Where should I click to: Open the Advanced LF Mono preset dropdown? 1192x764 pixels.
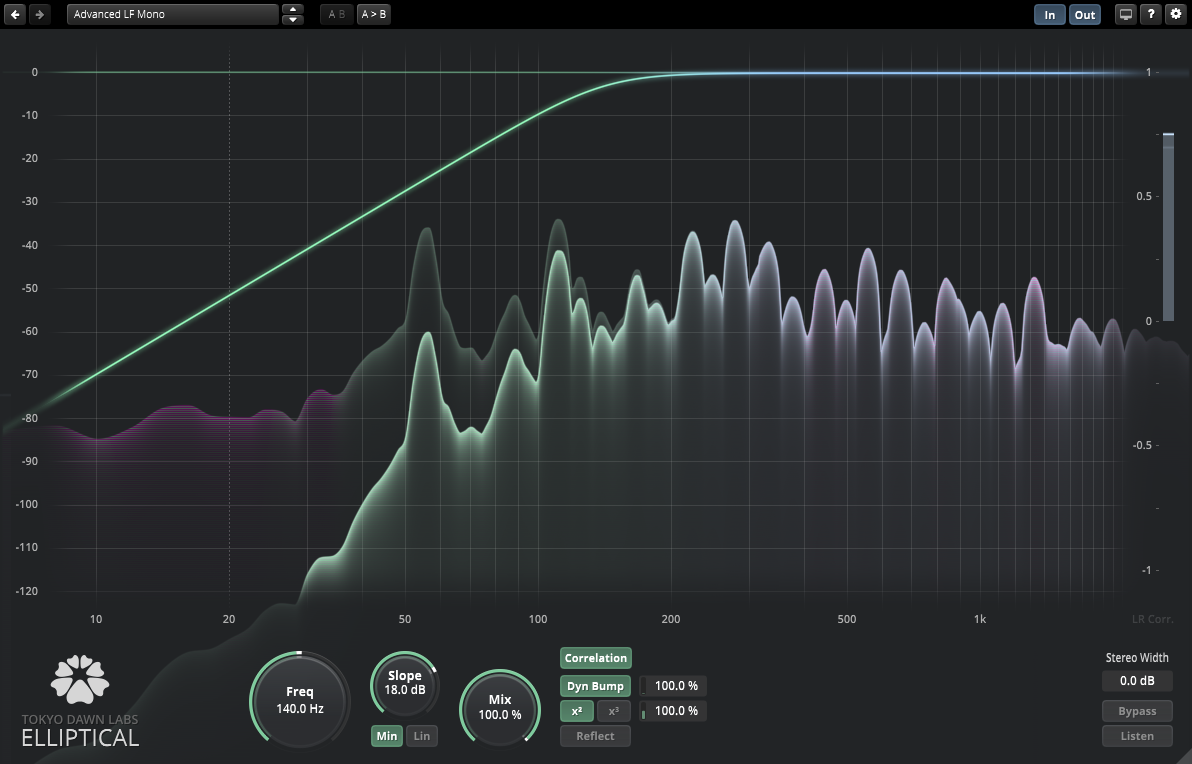point(172,15)
